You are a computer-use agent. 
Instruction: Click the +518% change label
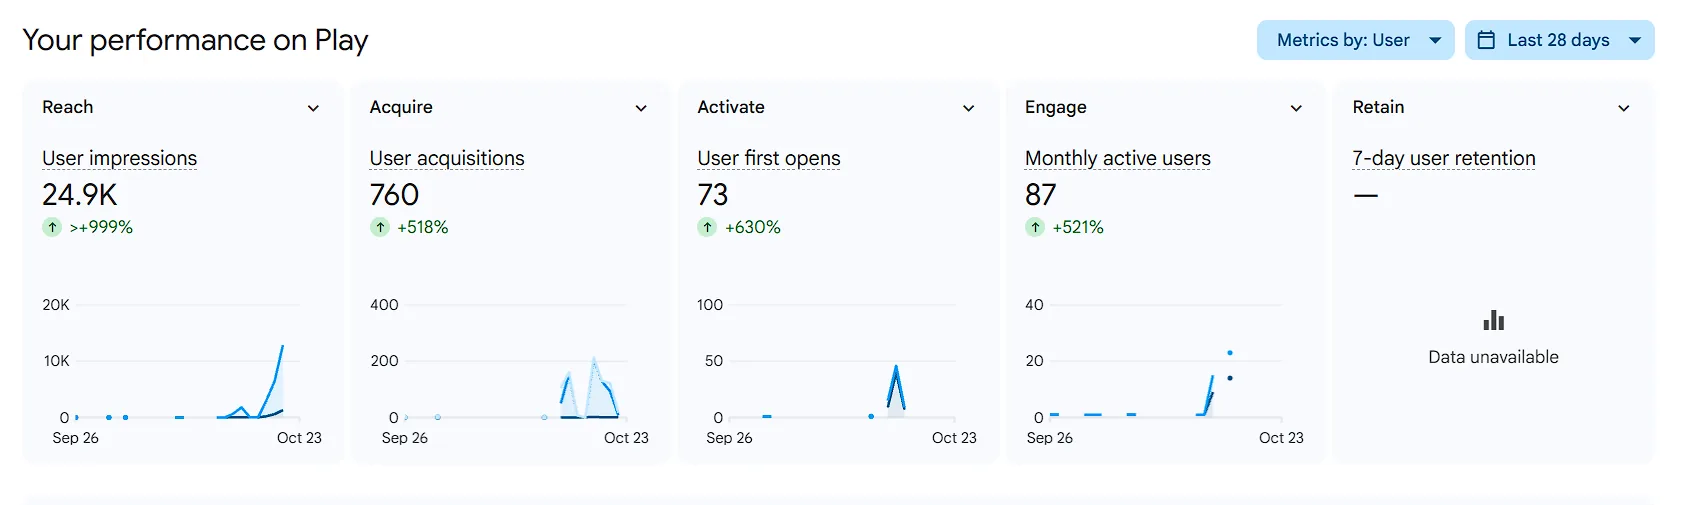[x=423, y=227]
